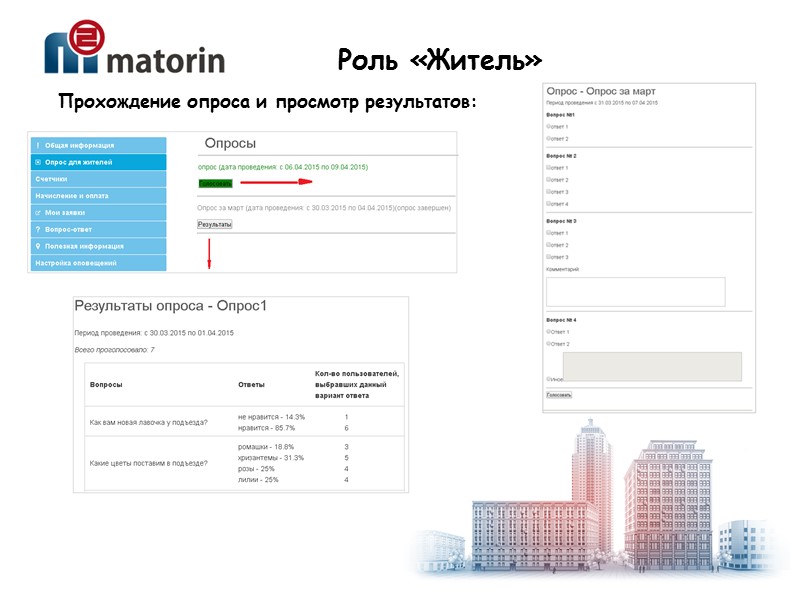Select Ответ 1 for Вопрос № 4

(x=549, y=332)
